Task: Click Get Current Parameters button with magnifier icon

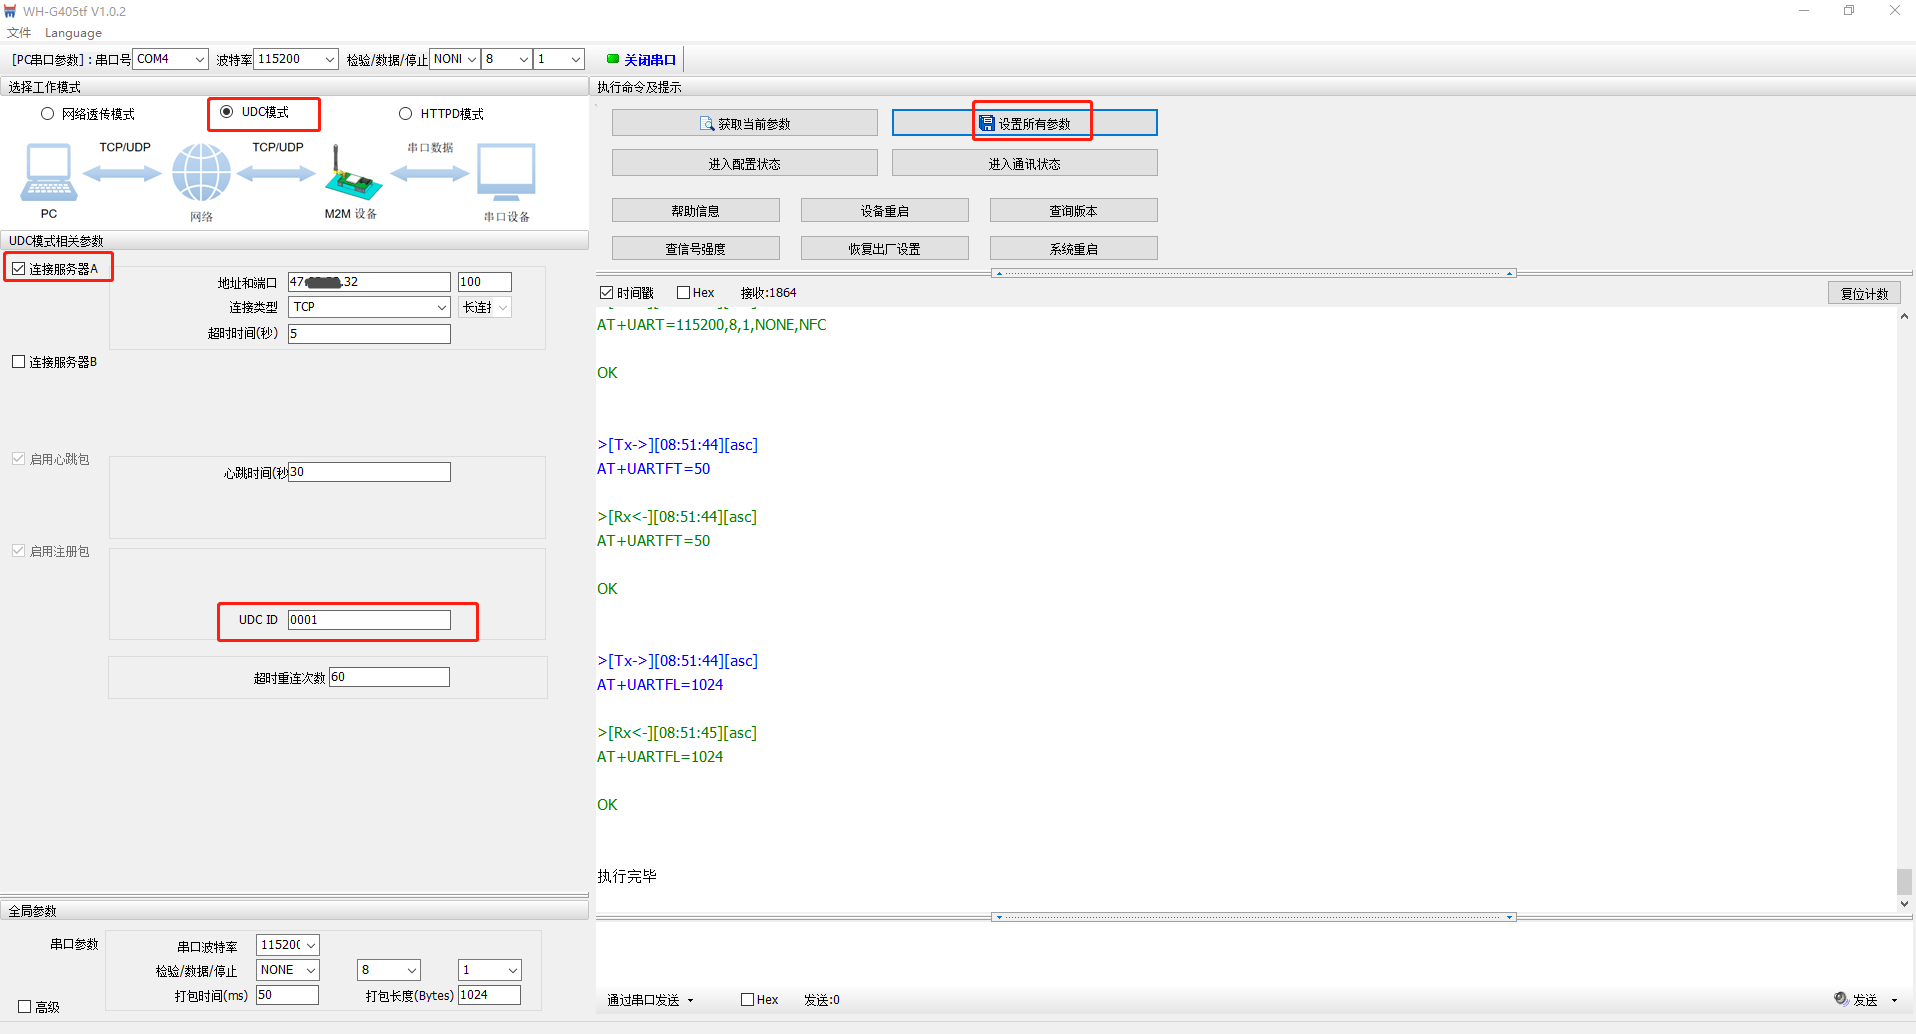Action: click(744, 123)
